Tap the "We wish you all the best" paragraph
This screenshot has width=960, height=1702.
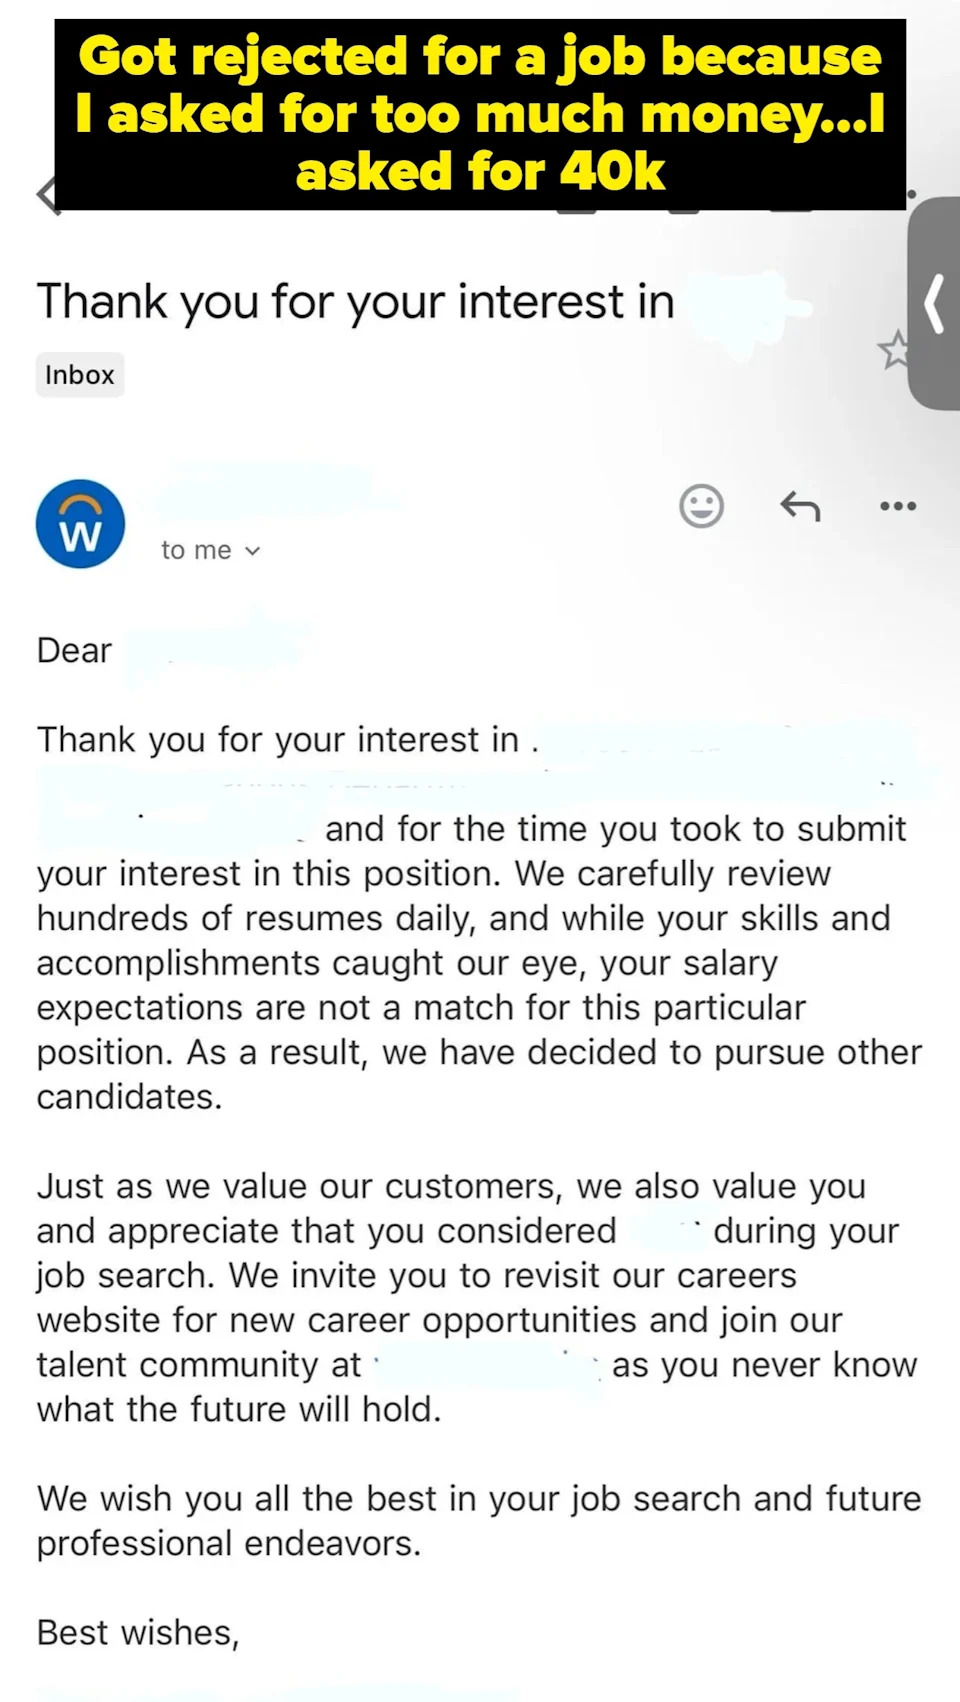(478, 1520)
